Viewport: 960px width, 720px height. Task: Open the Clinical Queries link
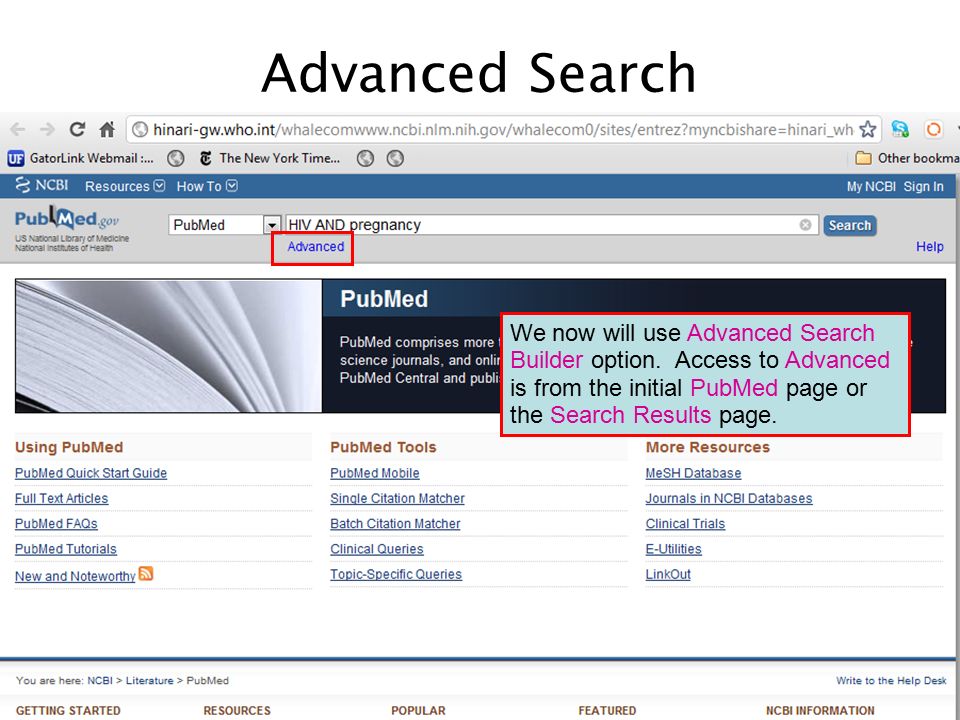pos(377,549)
